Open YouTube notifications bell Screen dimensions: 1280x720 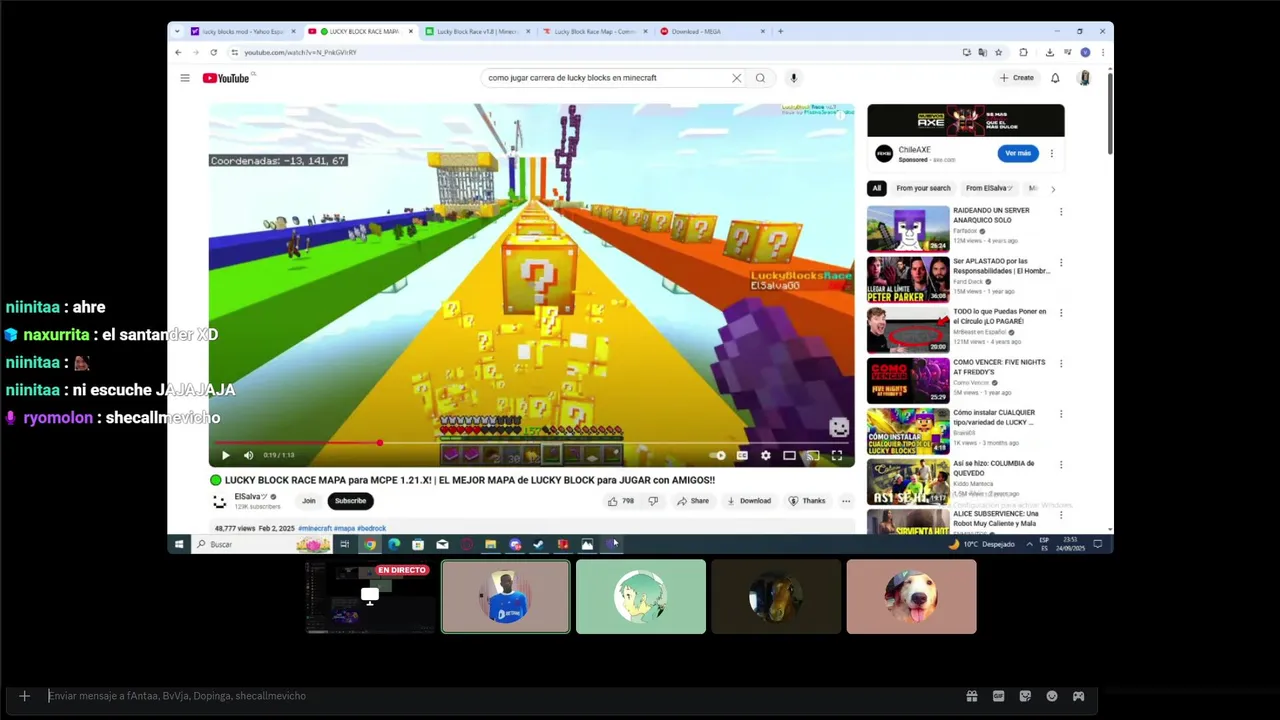pos(1055,78)
